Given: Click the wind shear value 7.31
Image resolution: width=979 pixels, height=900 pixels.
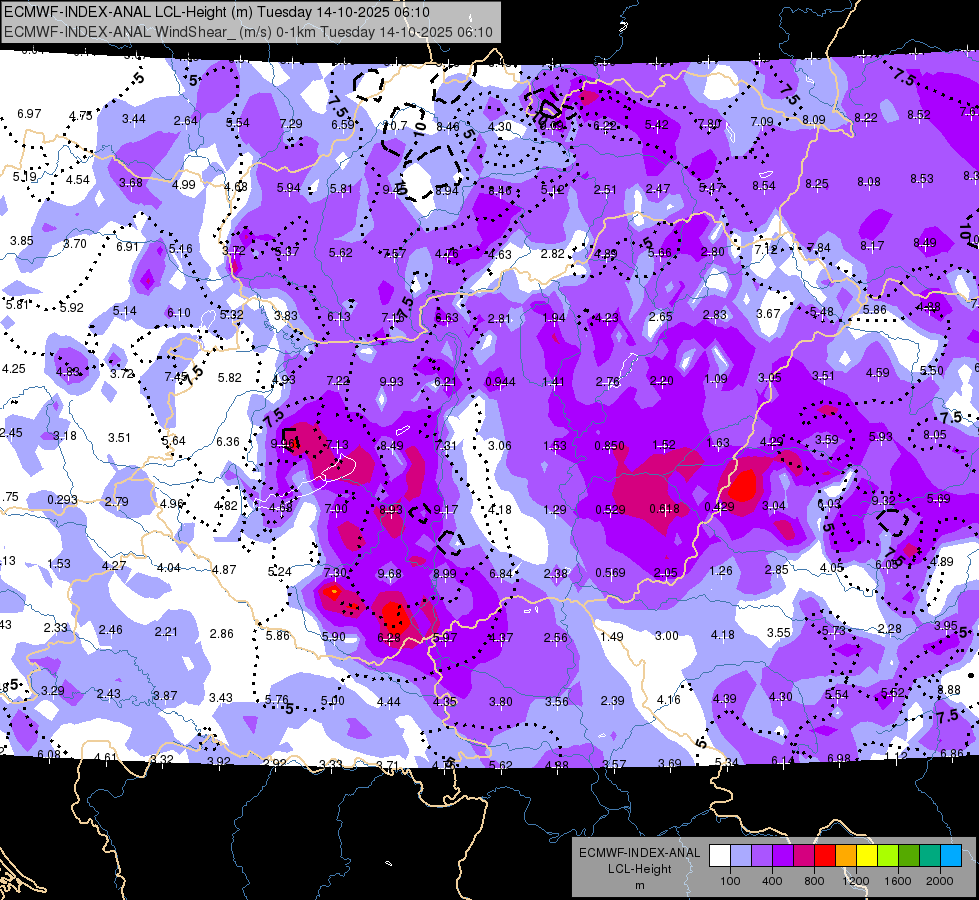Looking at the screenshot, I should [x=446, y=445].
